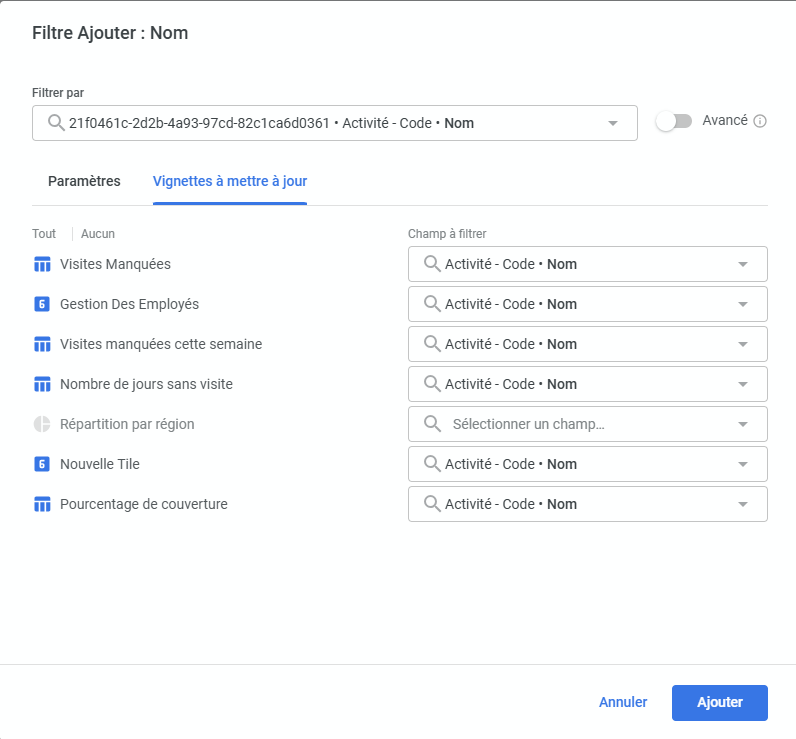
Task: Select Aucun to uncheck all tiles
Action: (x=98, y=233)
